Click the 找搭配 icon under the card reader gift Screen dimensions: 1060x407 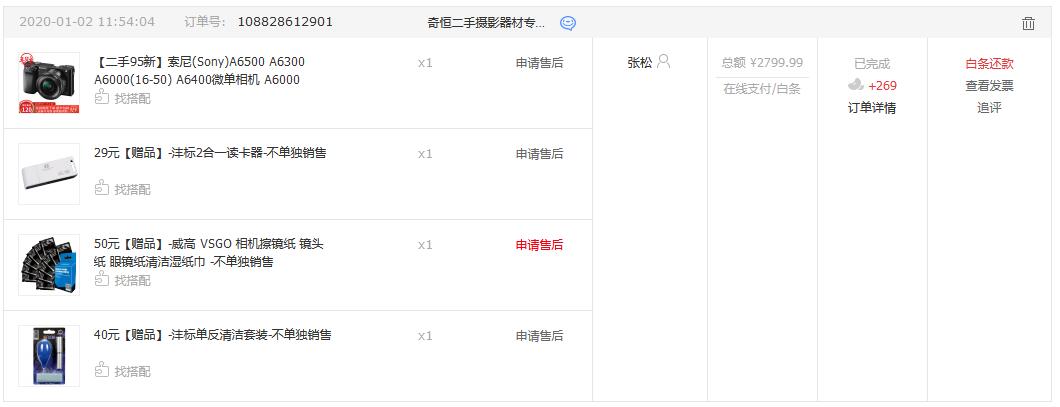pyautogui.click(x=101, y=188)
